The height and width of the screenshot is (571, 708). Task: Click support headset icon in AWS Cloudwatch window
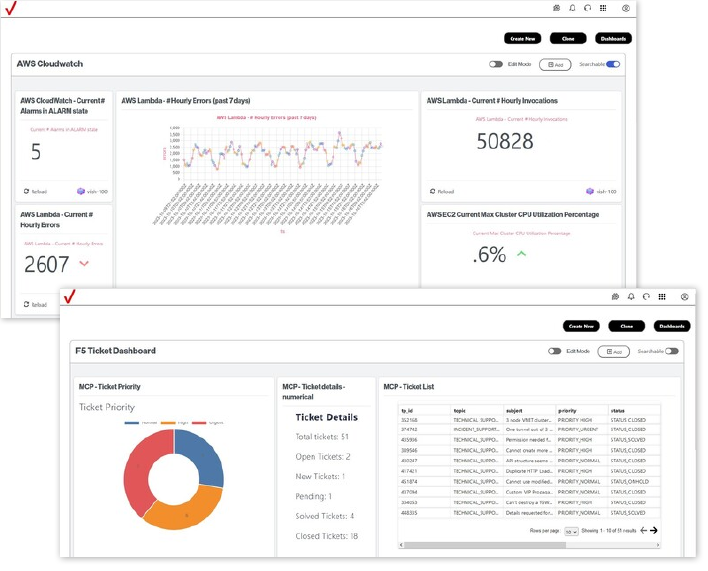coord(587,8)
